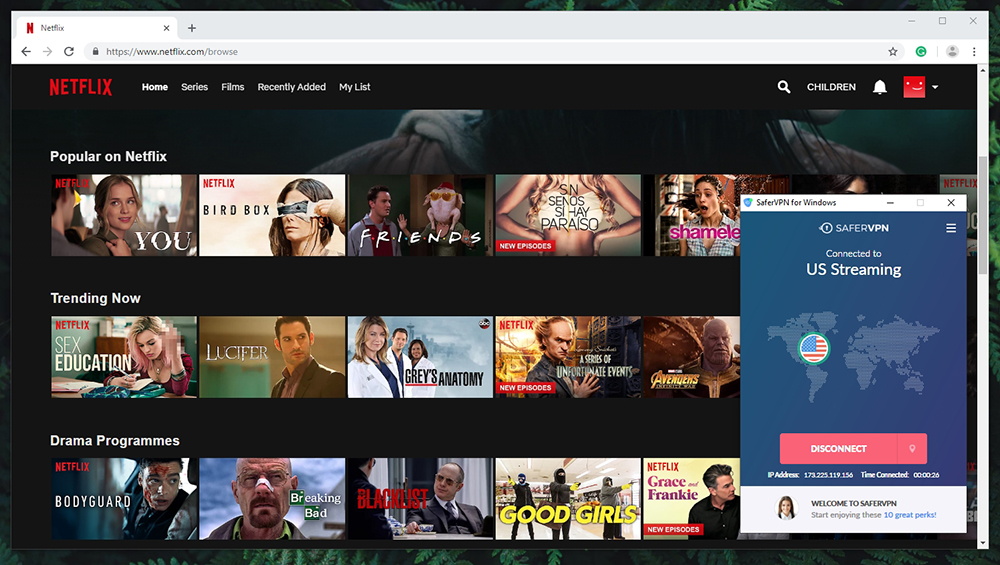Open the Grace and Frankie thumbnail
The image size is (1000, 565).
[x=691, y=499]
